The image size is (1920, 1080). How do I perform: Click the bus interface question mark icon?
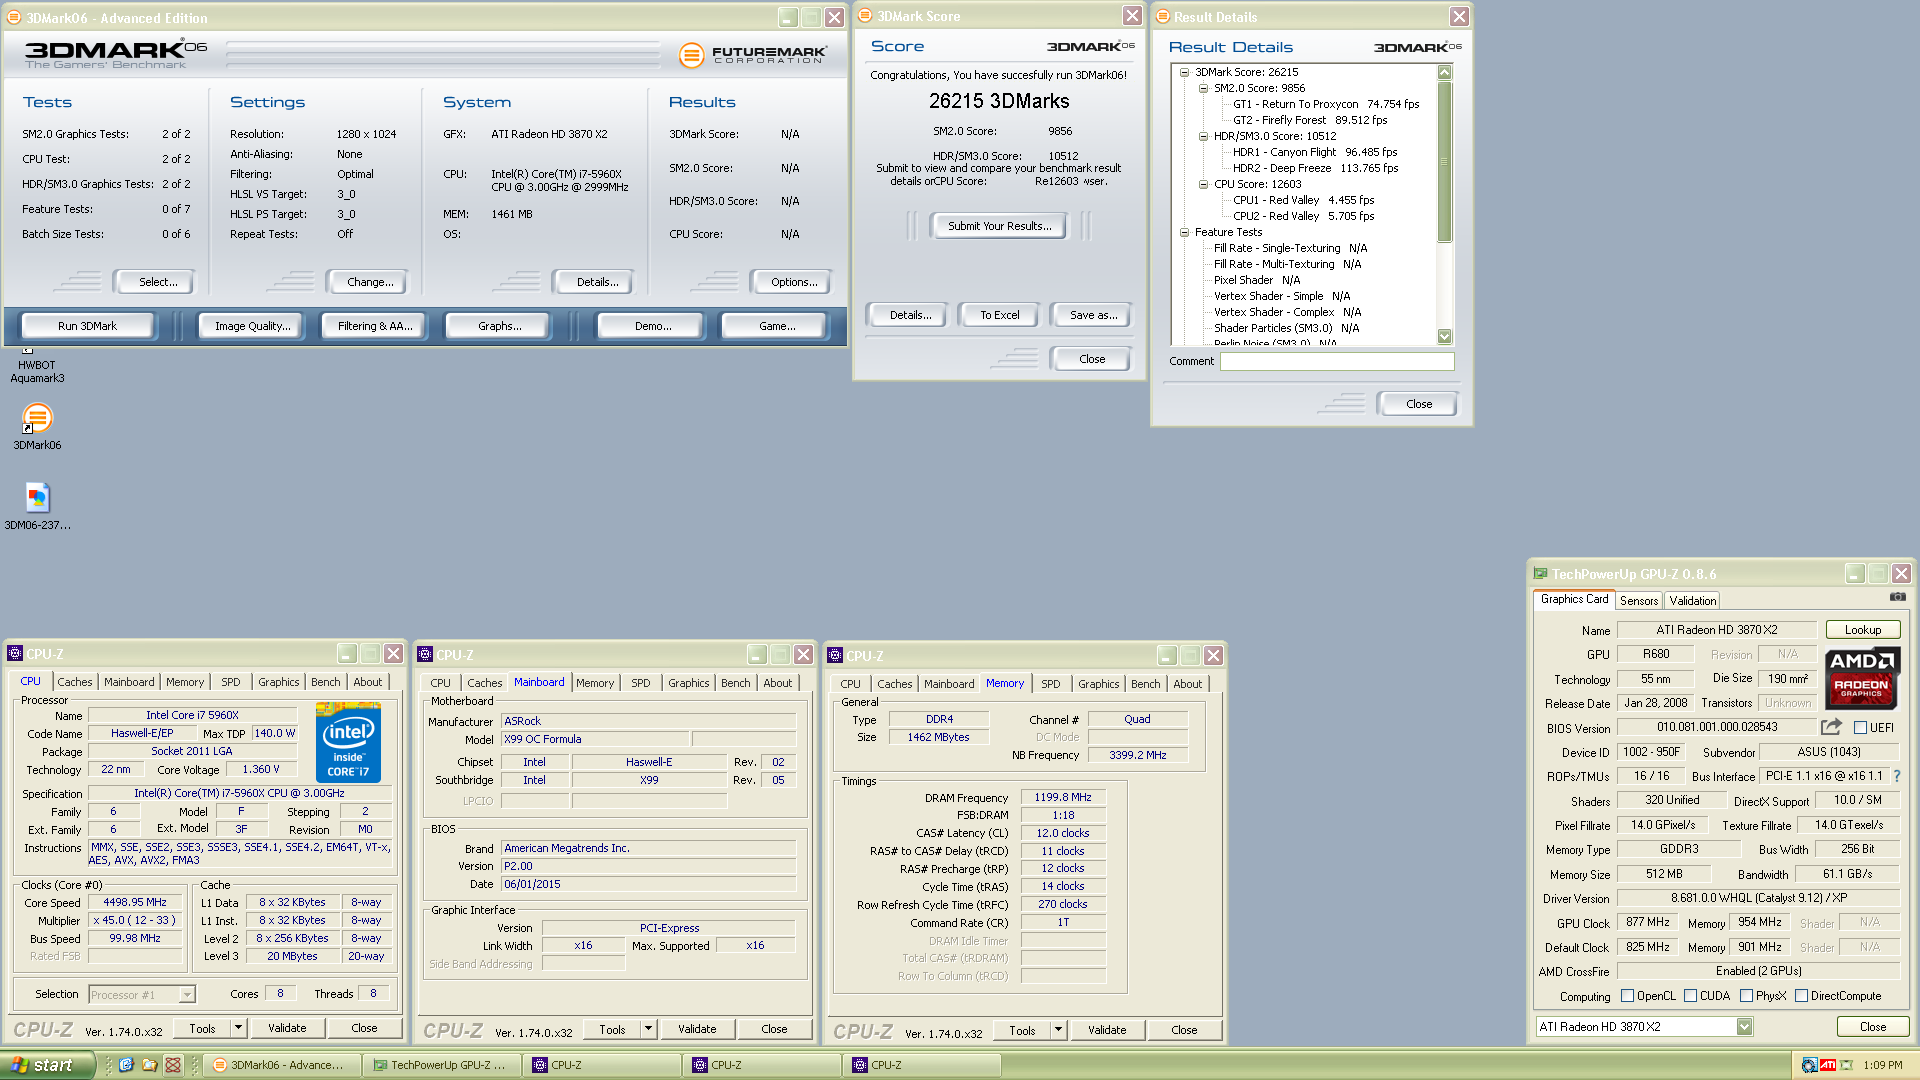pos(1897,776)
